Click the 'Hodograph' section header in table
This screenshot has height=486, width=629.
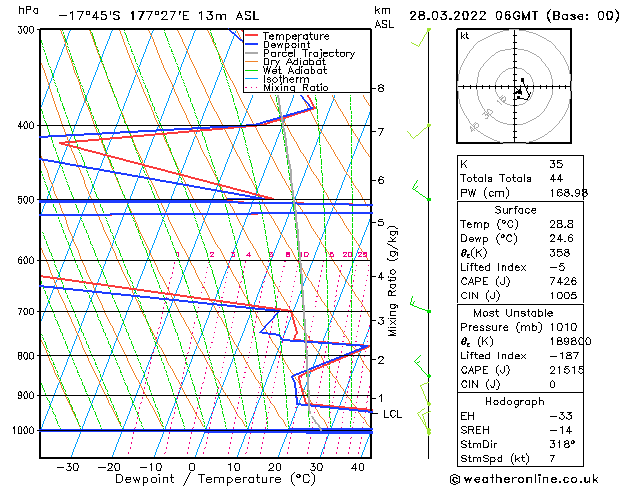coord(515,401)
